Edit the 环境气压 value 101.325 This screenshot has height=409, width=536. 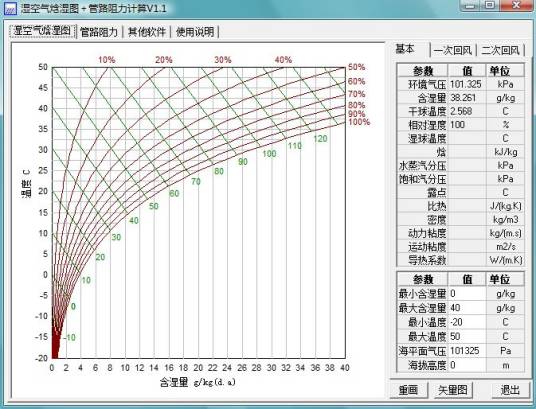[467, 84]
